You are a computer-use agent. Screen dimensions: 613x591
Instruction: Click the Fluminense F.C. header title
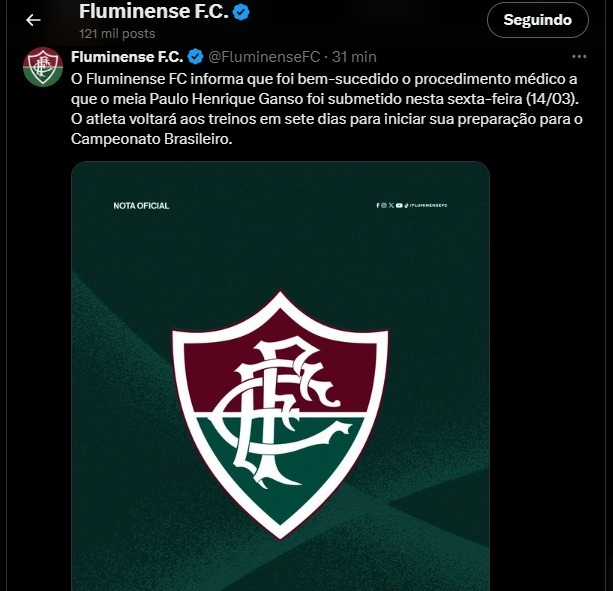point(154,11)
